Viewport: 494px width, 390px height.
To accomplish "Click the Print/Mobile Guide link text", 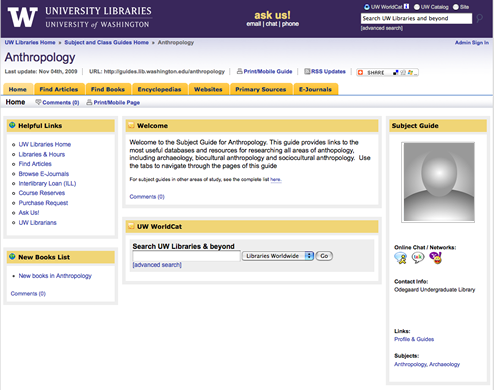I will tap(268, 71).
